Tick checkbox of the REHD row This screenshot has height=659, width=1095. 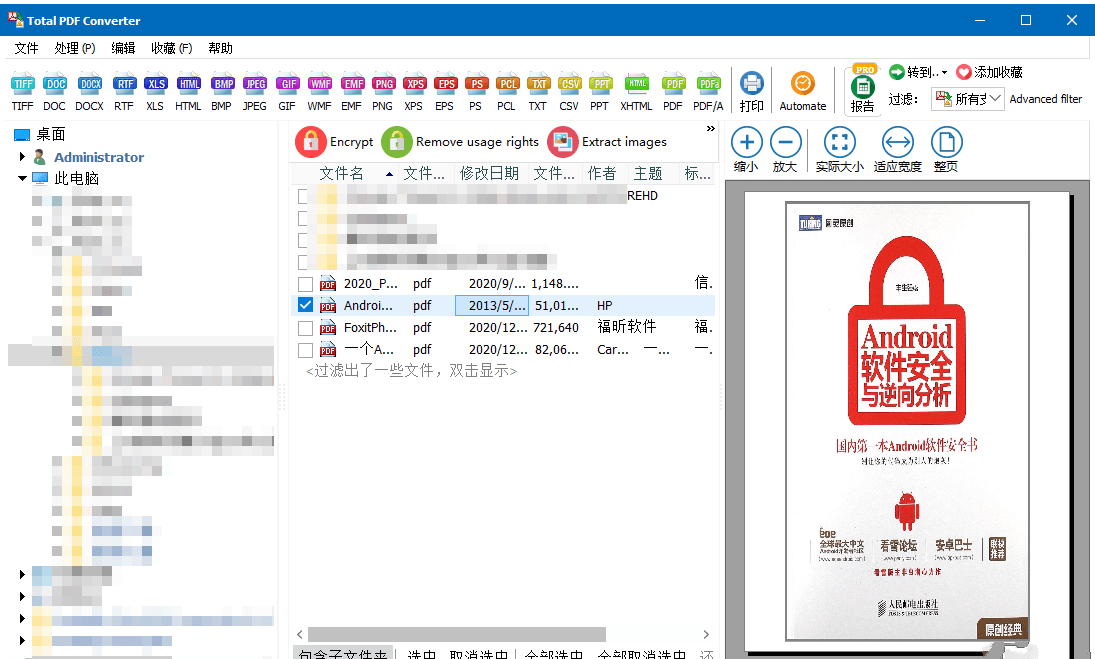tap(303, 196)
